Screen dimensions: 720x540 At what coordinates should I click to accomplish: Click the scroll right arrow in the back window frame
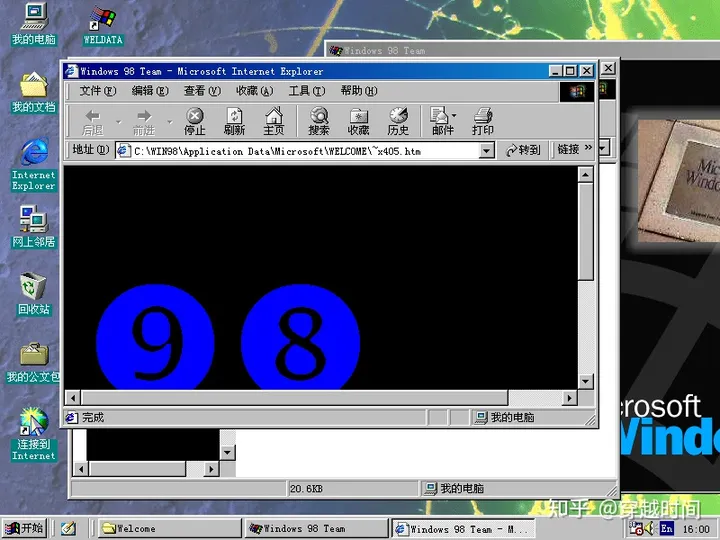point(211,469)
